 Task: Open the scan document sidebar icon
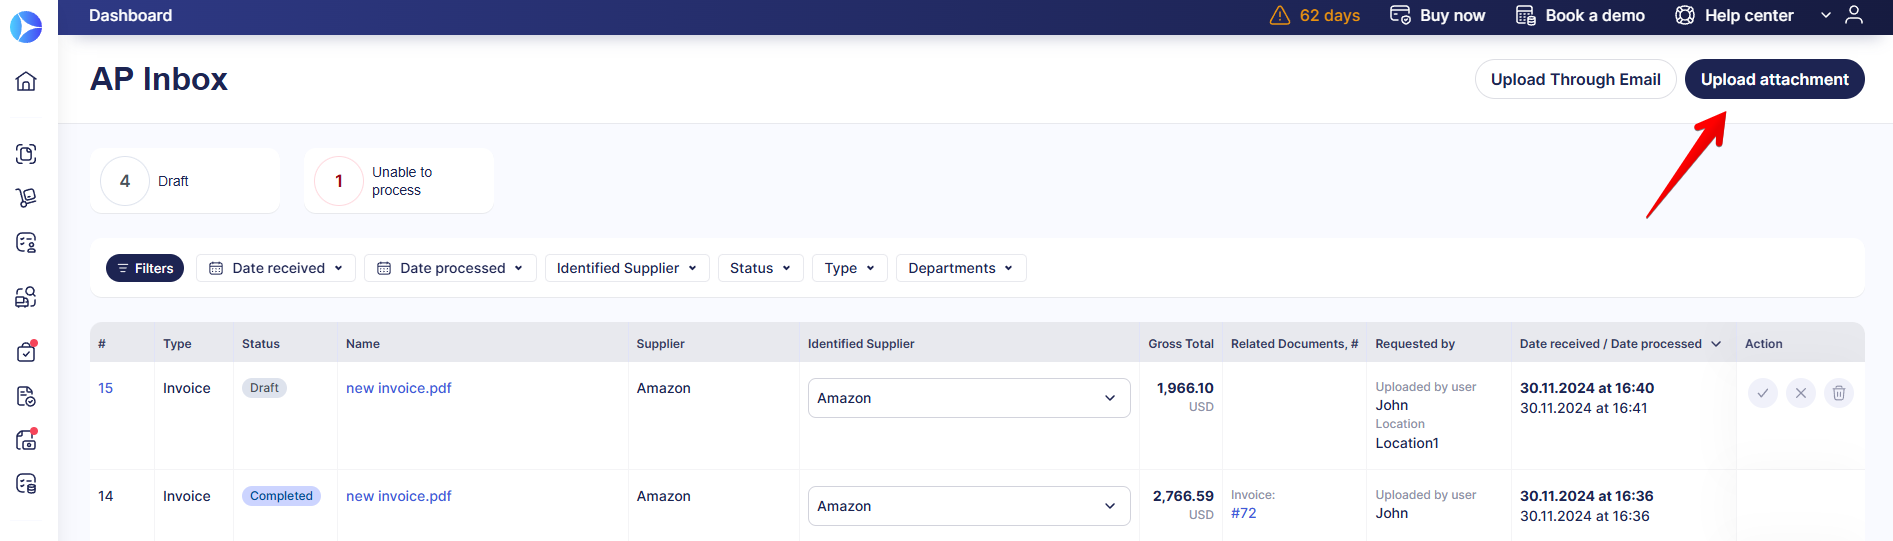coord(26,154)
